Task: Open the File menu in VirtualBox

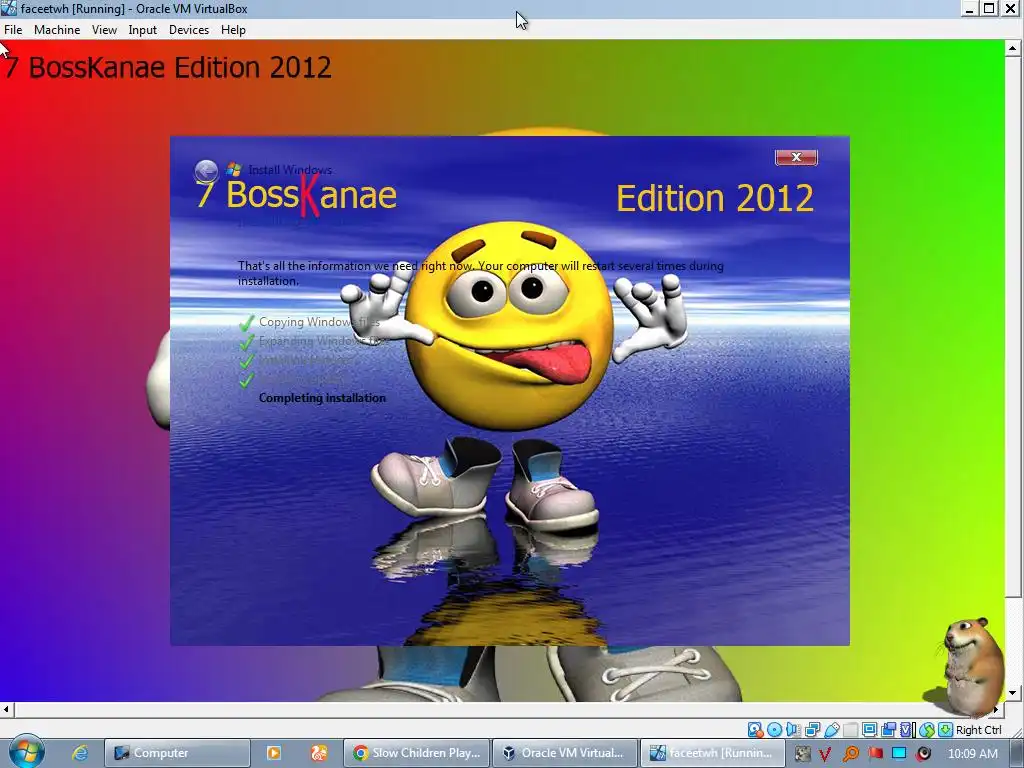Action: pyautogui.click(x=13, y=30)
